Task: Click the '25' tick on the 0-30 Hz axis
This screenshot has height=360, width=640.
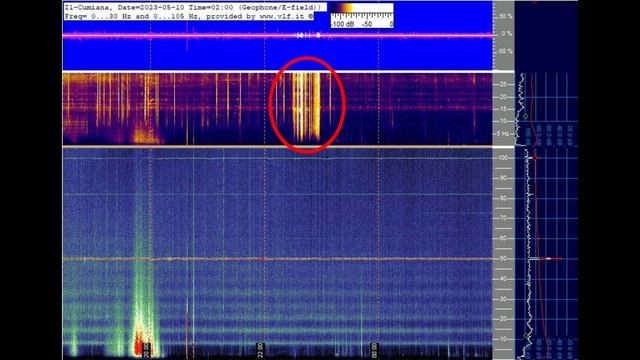Action: (x=503, y=84)
